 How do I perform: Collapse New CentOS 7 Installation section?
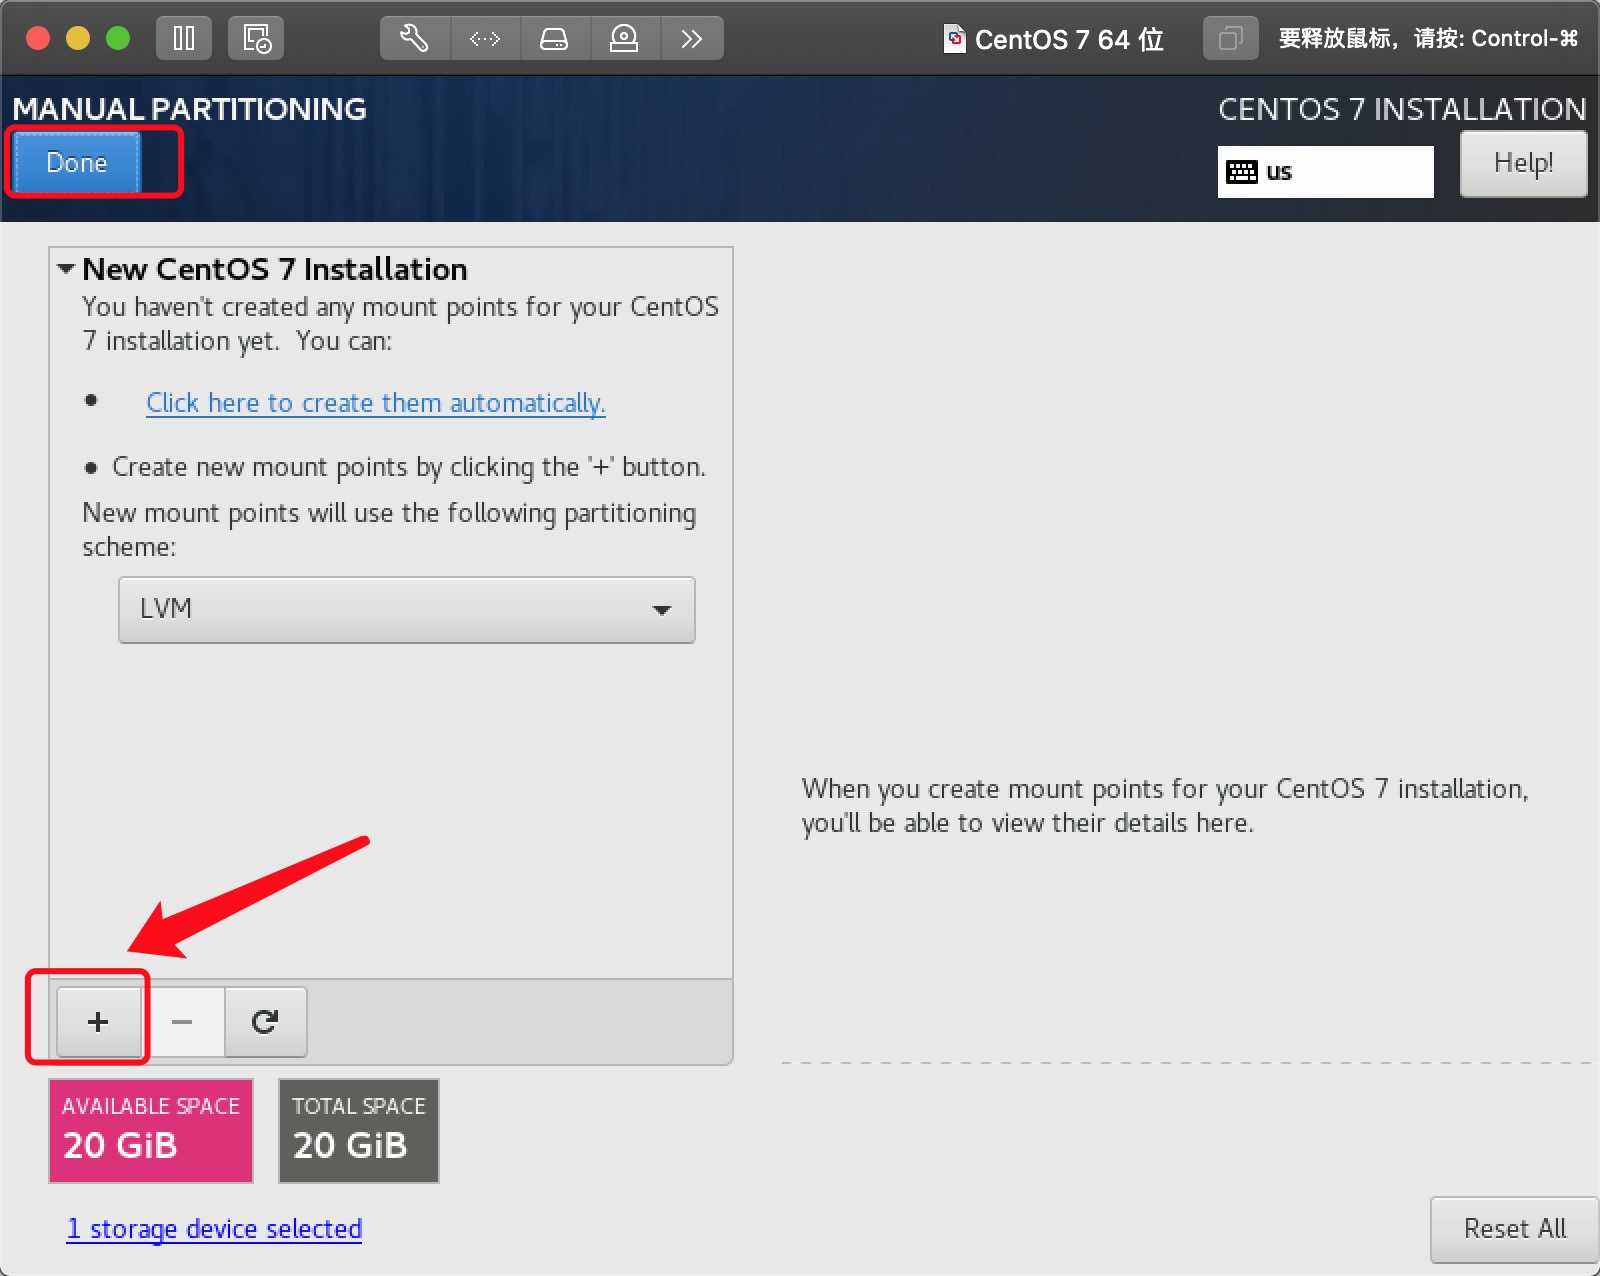pyautogui.click(x=66, y=269)
